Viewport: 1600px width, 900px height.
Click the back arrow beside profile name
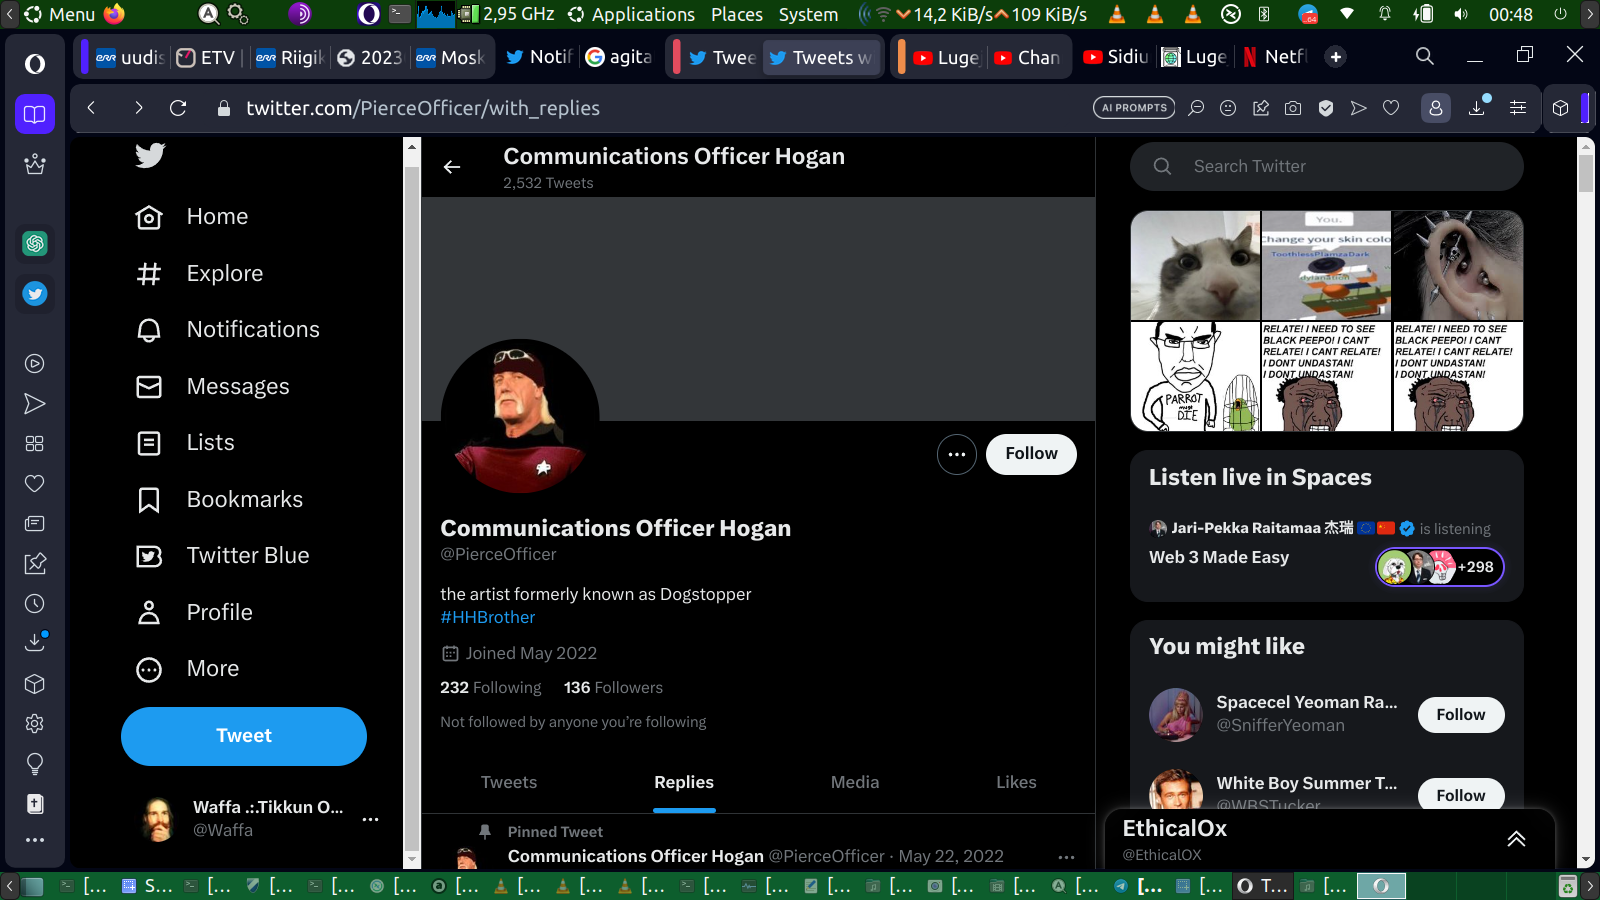[x=452, y=167]
